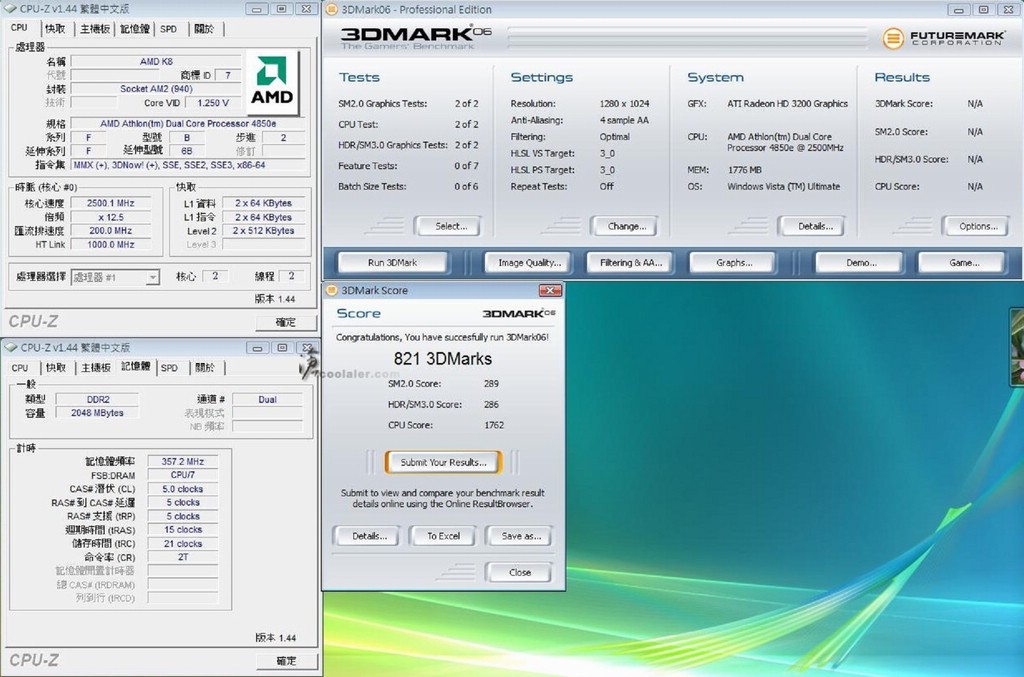Click the OS value 'Windows Vista (TM) Ultimate'

click(x=784, y=187)
